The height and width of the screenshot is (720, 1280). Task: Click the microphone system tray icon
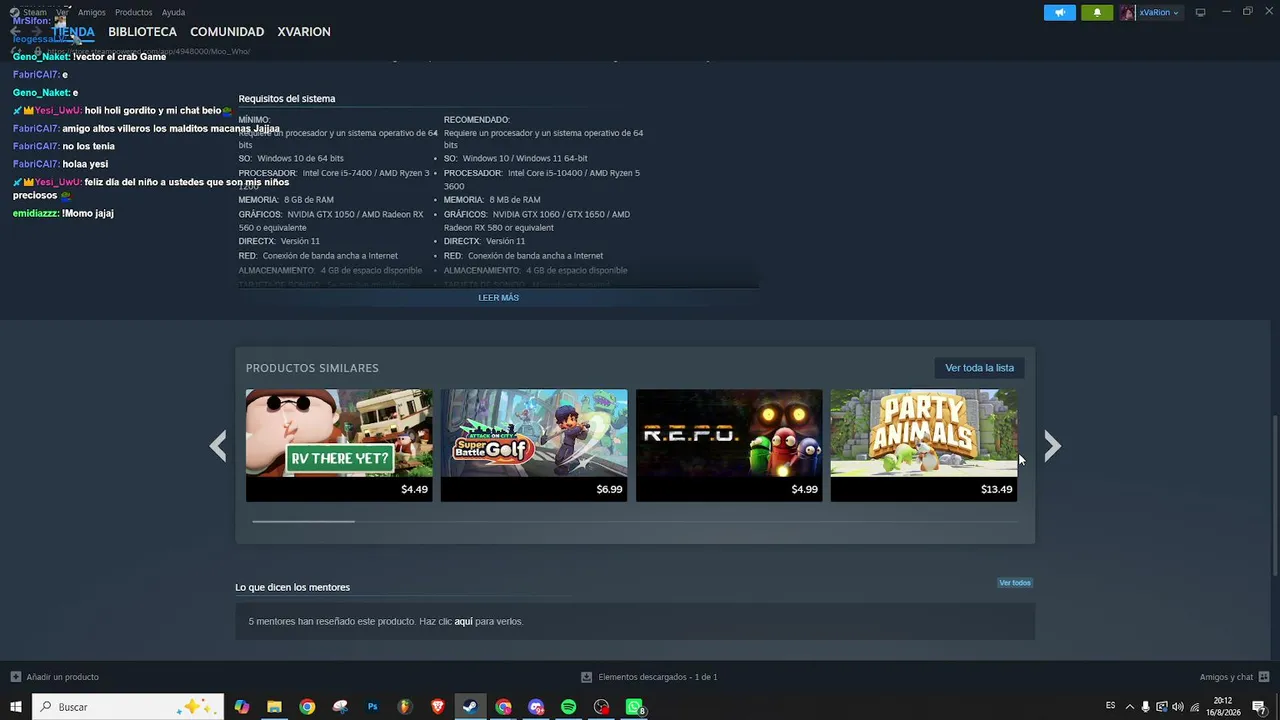(1146, 707)
